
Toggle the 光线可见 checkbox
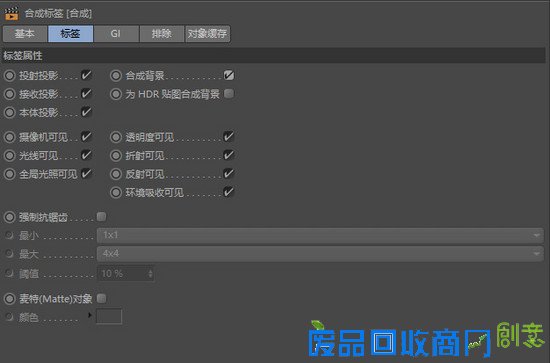[x=86, y=155]
